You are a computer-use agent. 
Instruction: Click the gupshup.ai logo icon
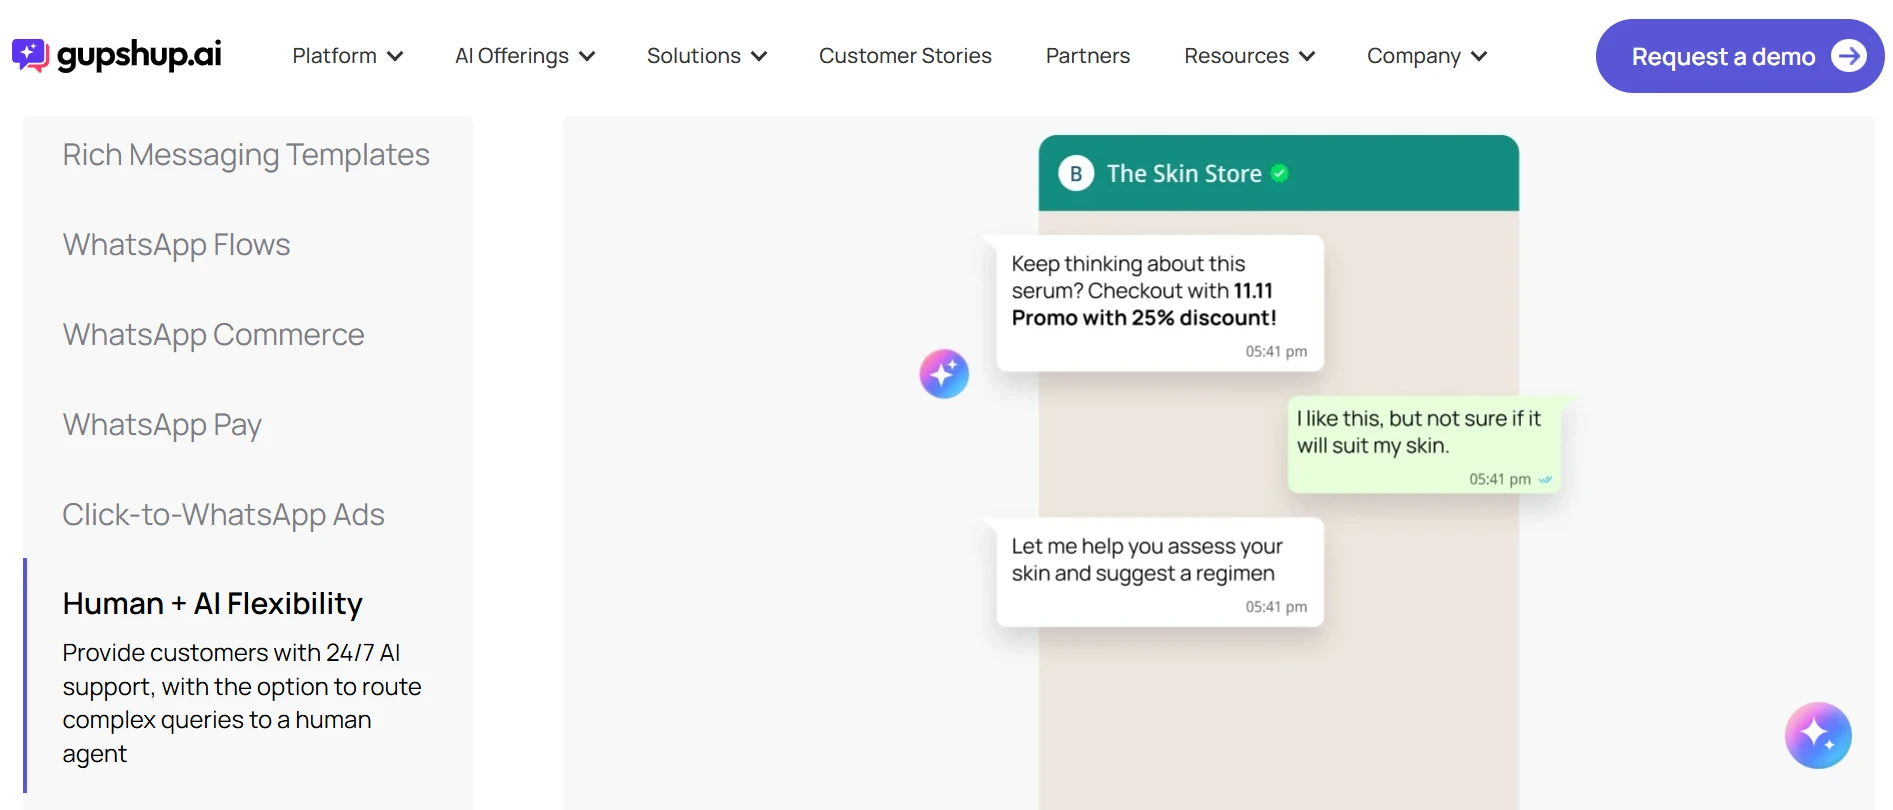click(30, 55)
